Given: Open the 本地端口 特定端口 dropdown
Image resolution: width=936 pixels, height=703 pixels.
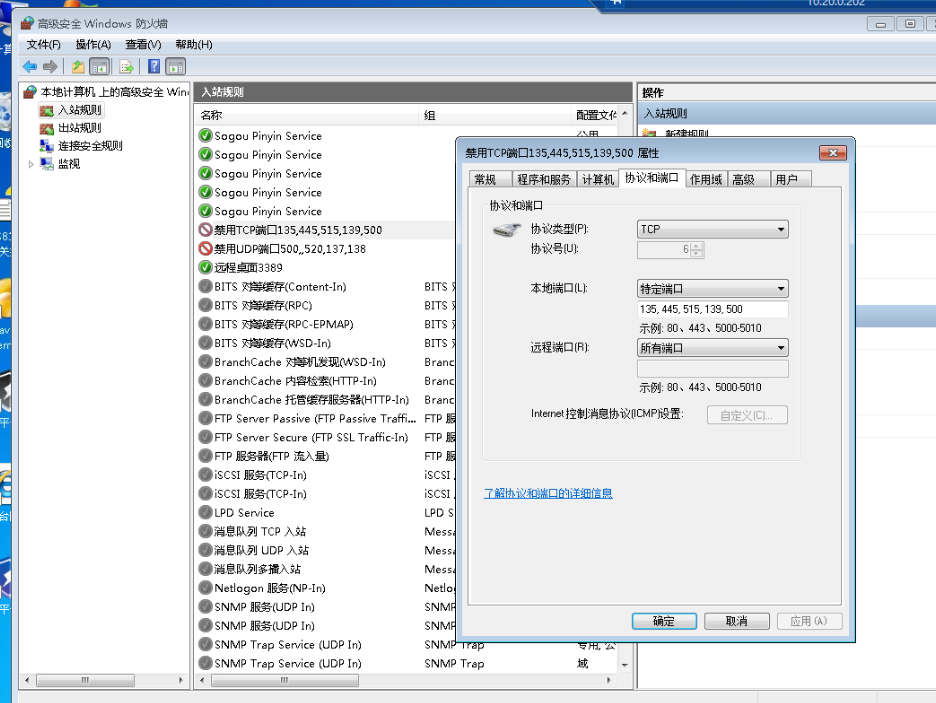Looking at the screenshot, I should click(713, 289).
